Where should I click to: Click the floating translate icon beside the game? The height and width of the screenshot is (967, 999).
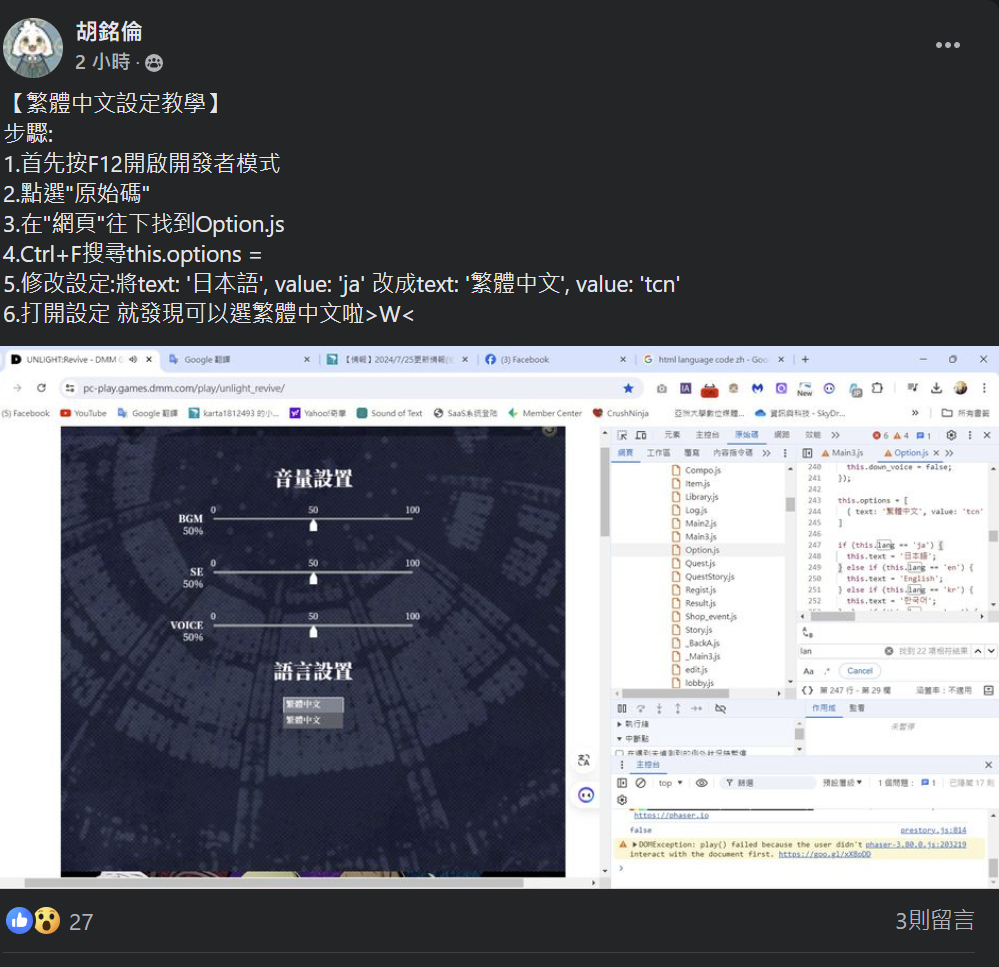(584, 760)
